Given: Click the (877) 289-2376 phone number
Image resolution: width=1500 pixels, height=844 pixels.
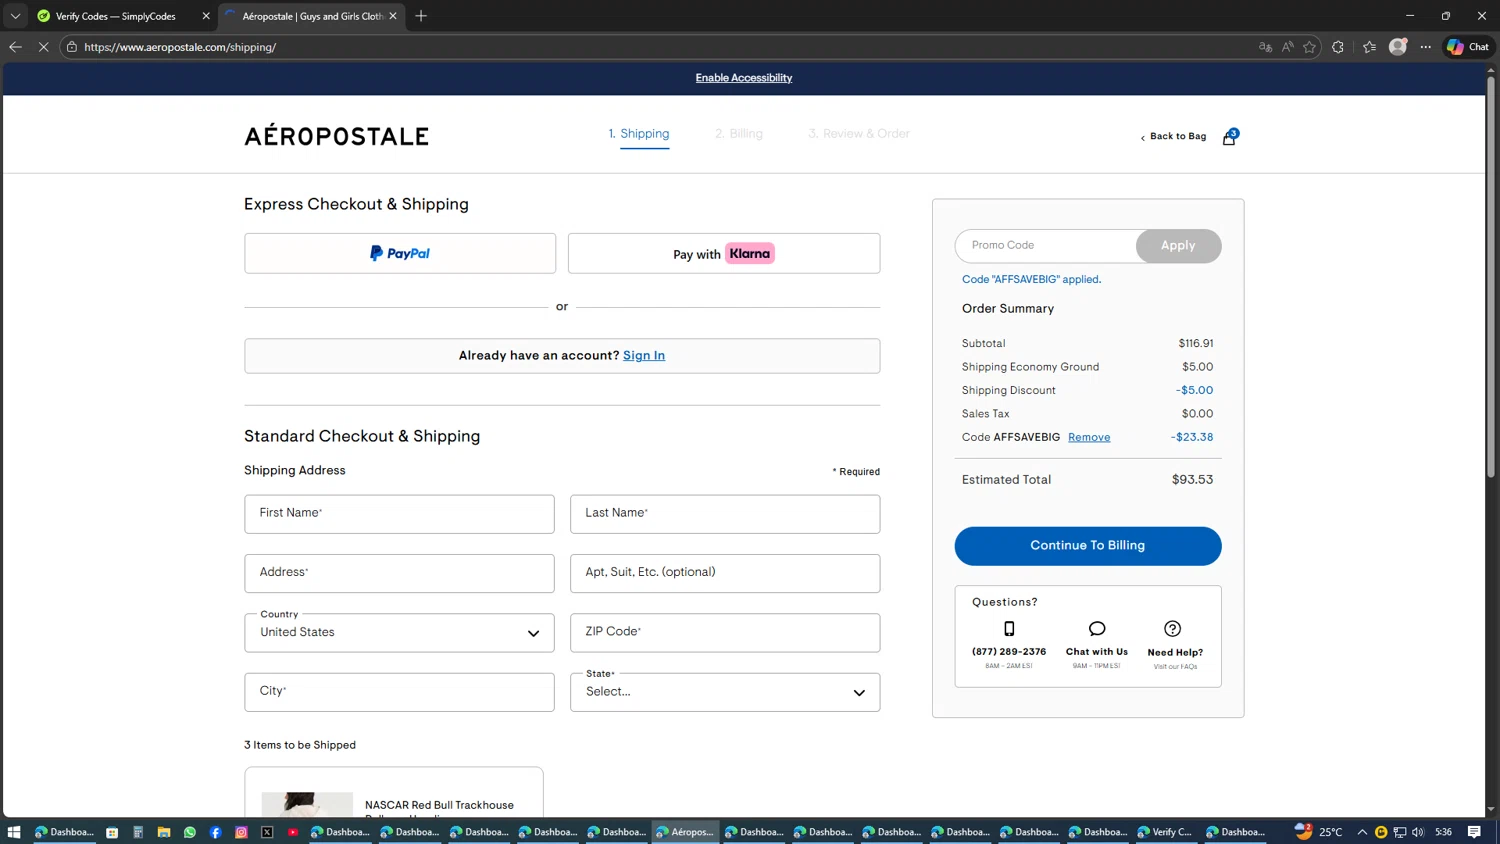Looking at the screenshot, I should [x=1009, y=652].
